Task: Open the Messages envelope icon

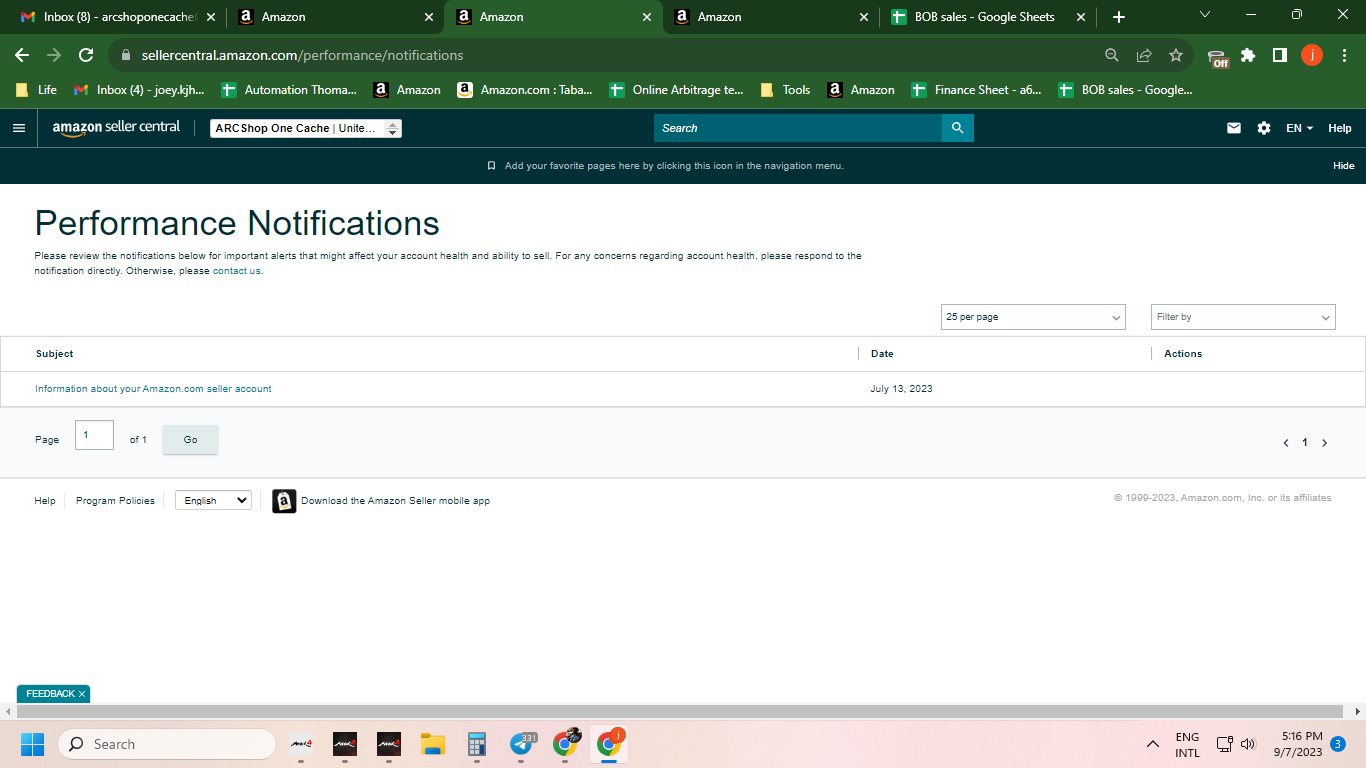Action: click(1234, 128)
